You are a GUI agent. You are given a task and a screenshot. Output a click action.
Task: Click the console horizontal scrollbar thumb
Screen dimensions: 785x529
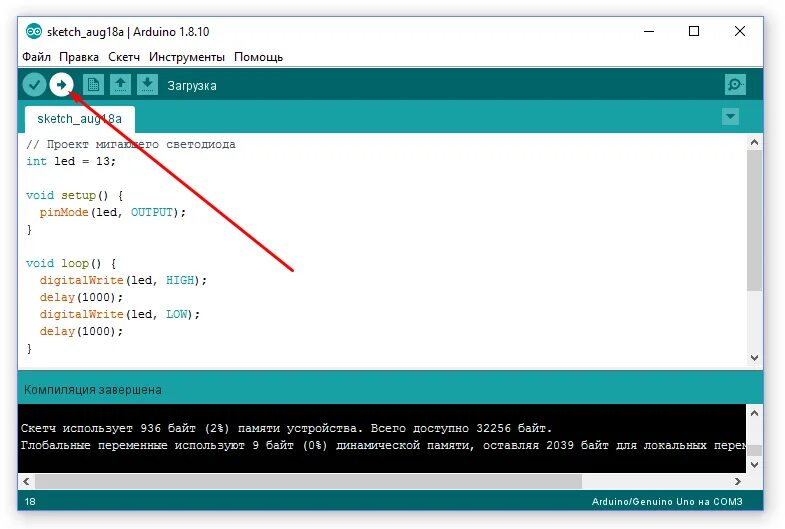pos(308,481)
